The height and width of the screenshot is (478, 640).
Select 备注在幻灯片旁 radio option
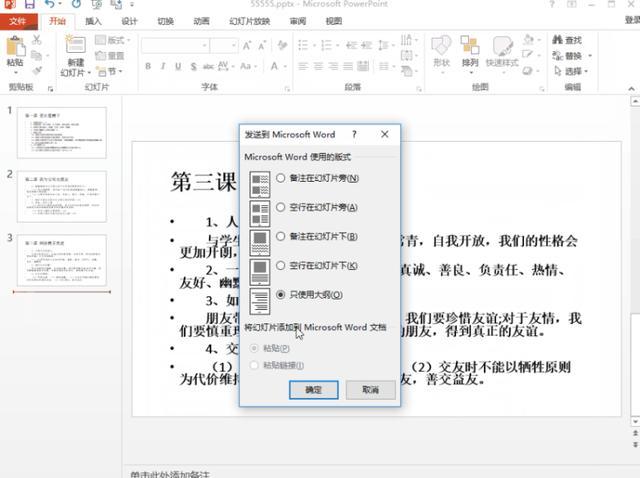pos(280,178)
